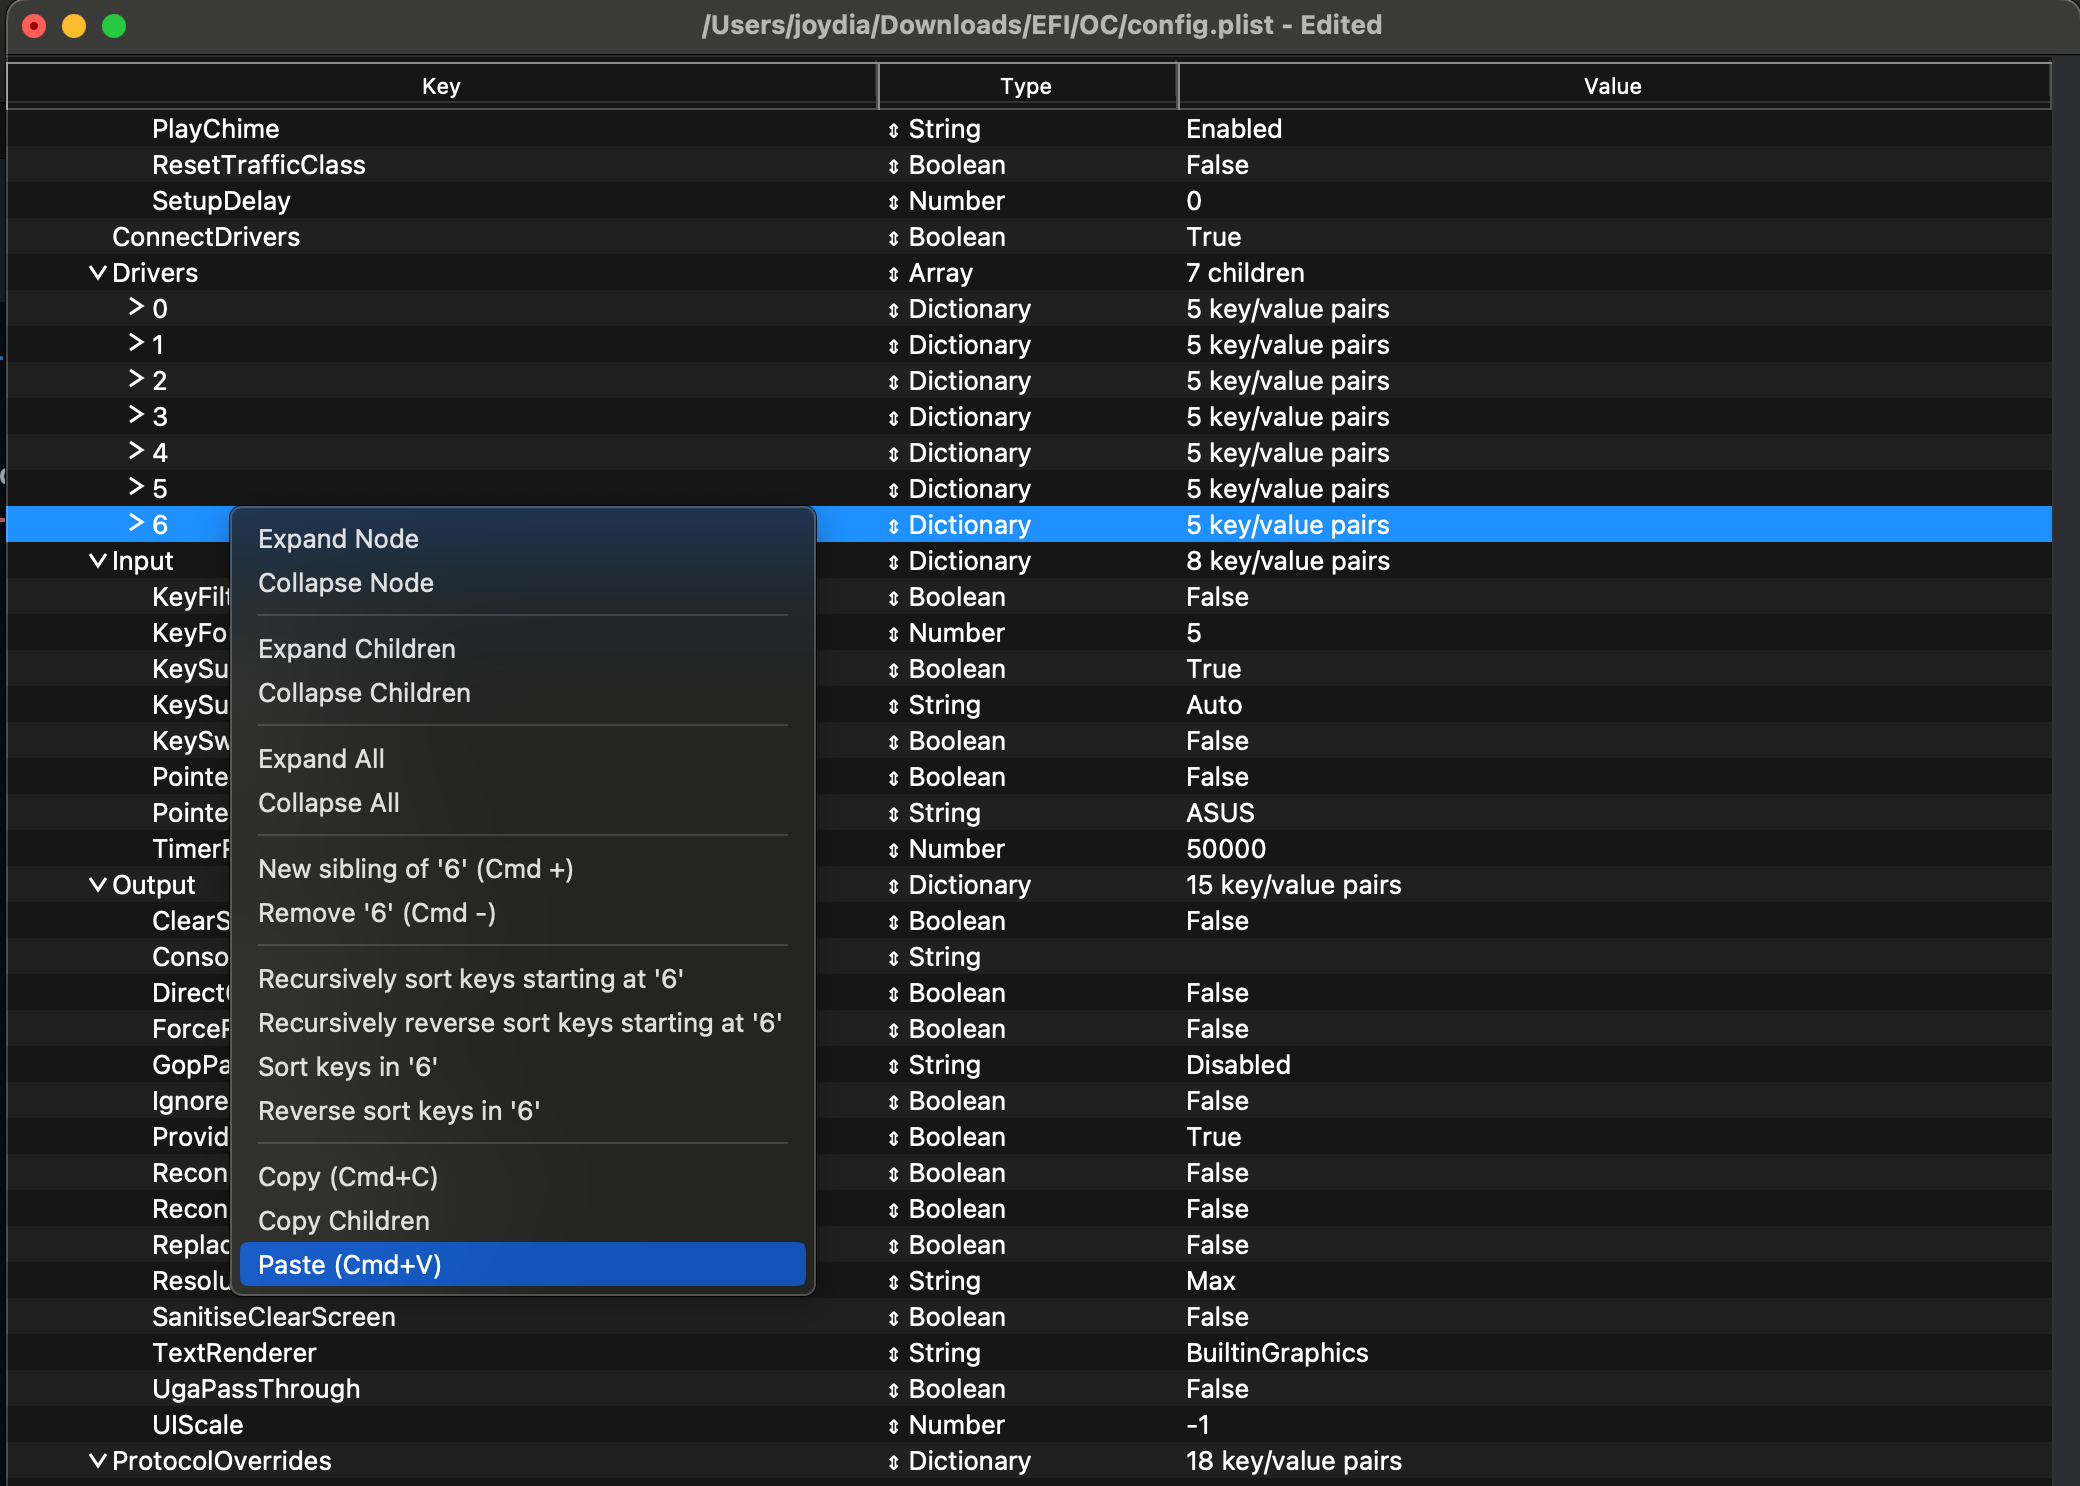Select Copy Children menu option
The height and width of the screenshot is (1486, 2080).
click(342, 1221)
